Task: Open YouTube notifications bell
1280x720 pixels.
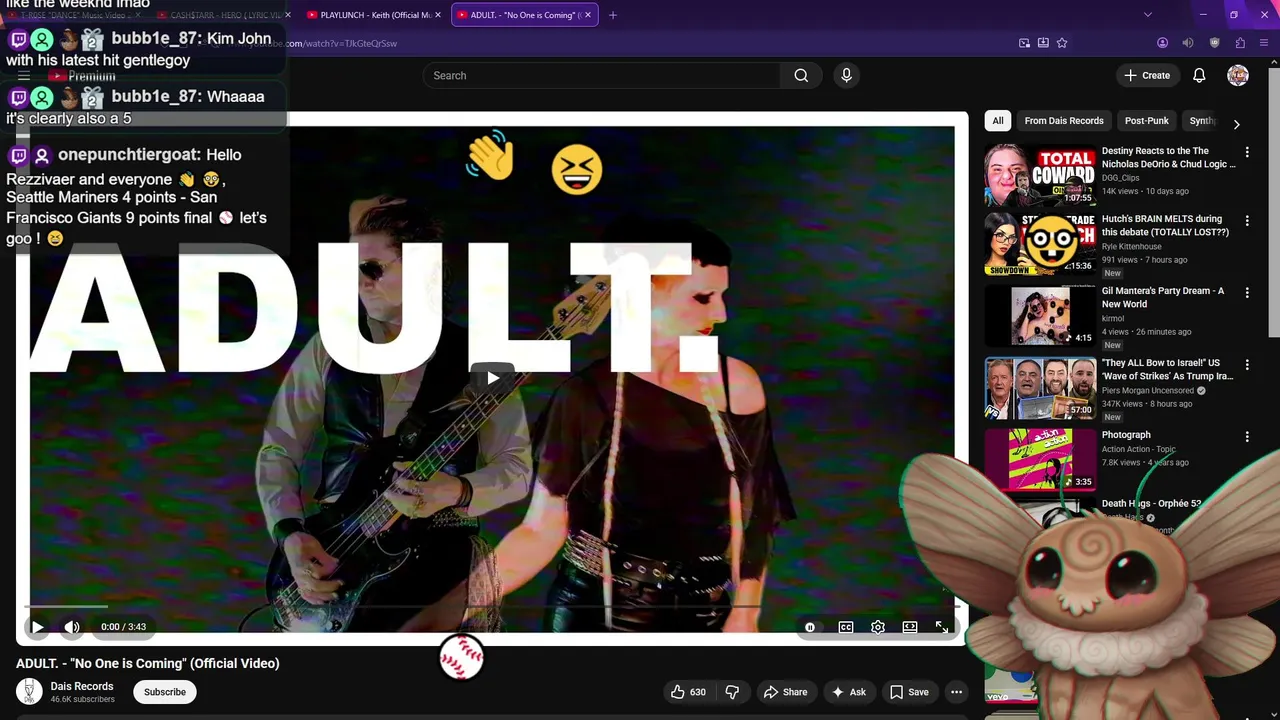Action: click(1199, 75)
